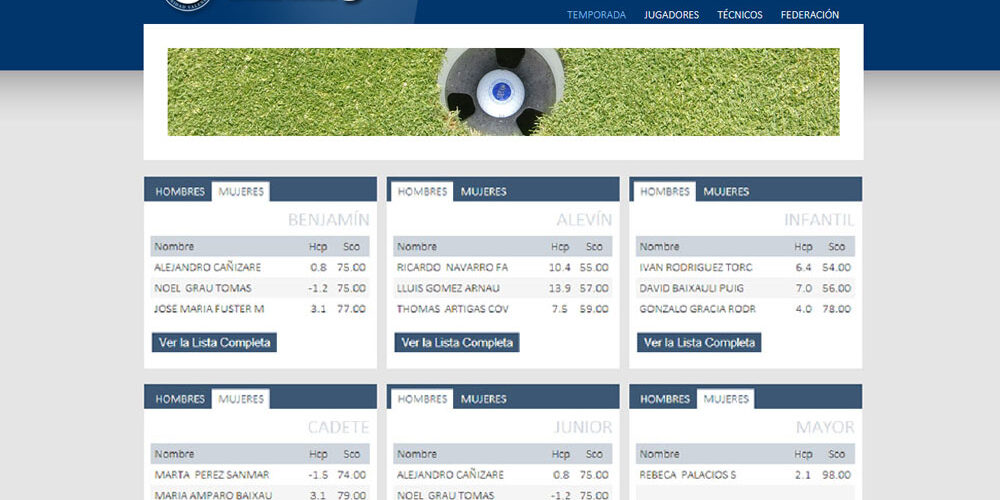The image size is (1000, 500).
Task: Click handicap 13.9 for Lluis Gomez
Action: coord(559,288)
